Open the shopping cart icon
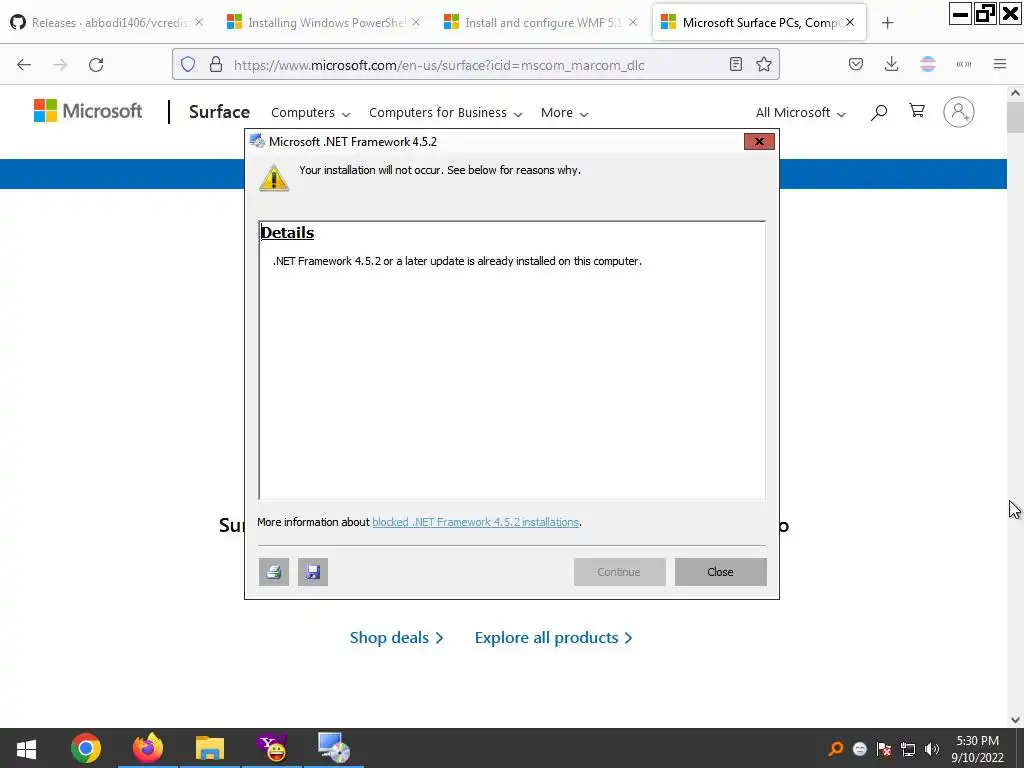This screenshot has height=768, width=1024. (x=917, y=111)
